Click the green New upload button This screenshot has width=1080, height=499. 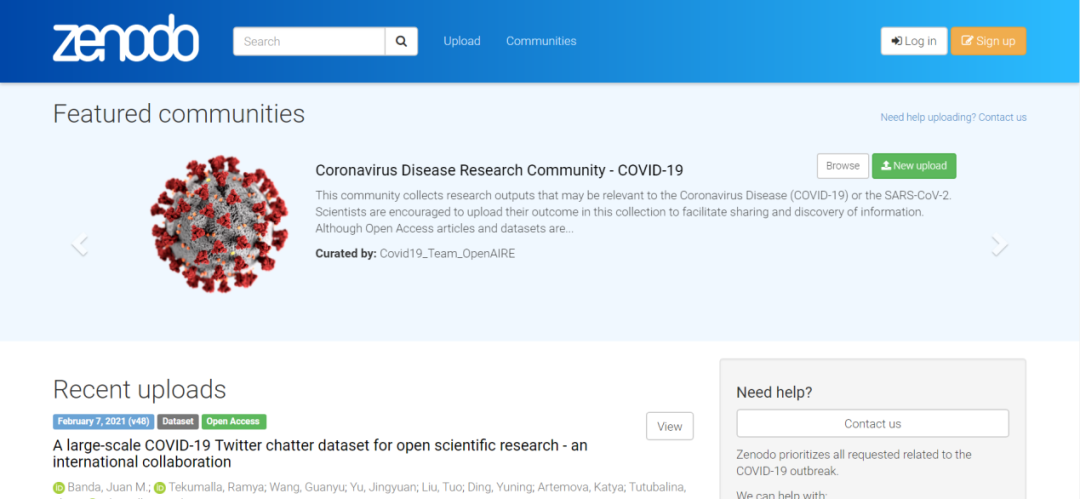coord(914,166)
